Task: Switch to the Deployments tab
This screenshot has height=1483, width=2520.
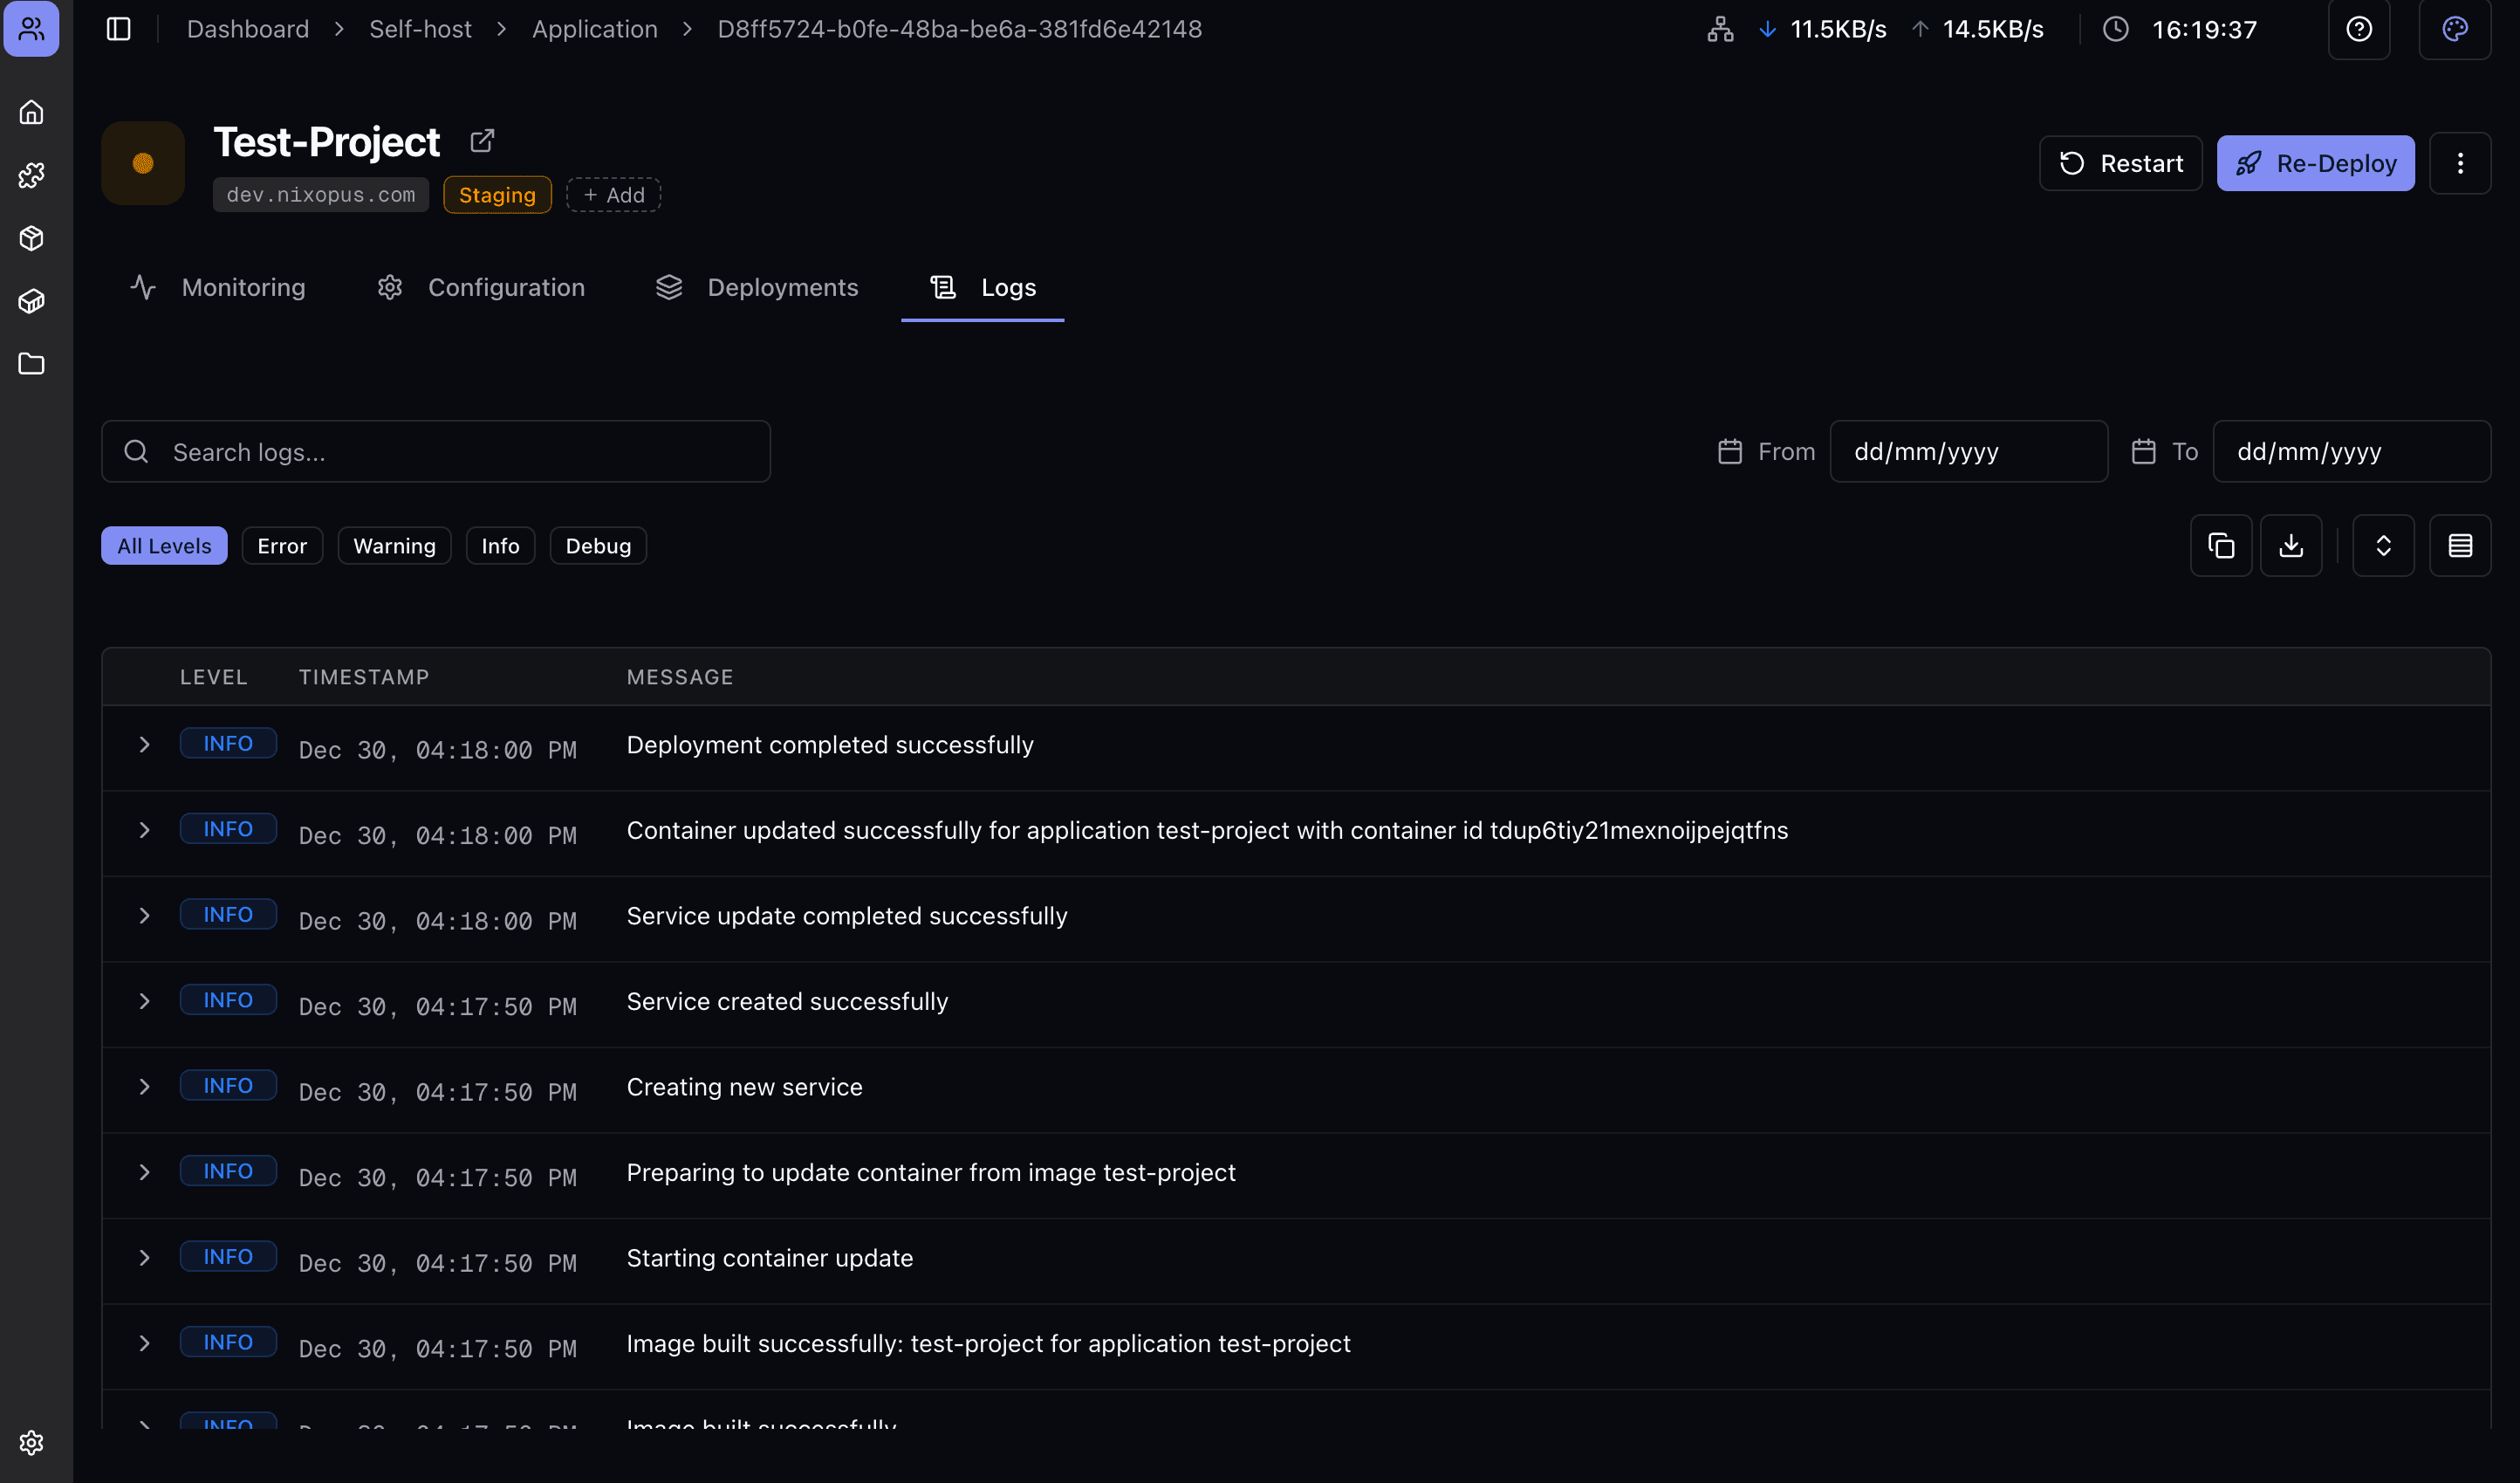Action: point(783,287)
